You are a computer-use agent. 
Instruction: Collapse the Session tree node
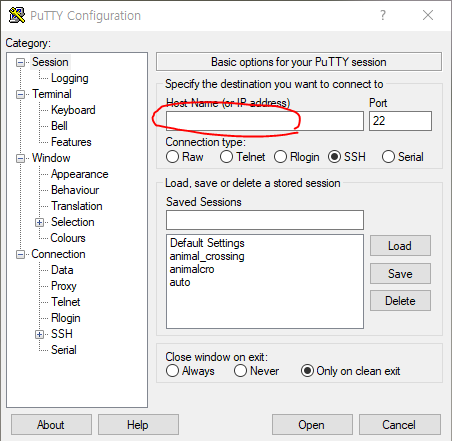click(20, 62)
